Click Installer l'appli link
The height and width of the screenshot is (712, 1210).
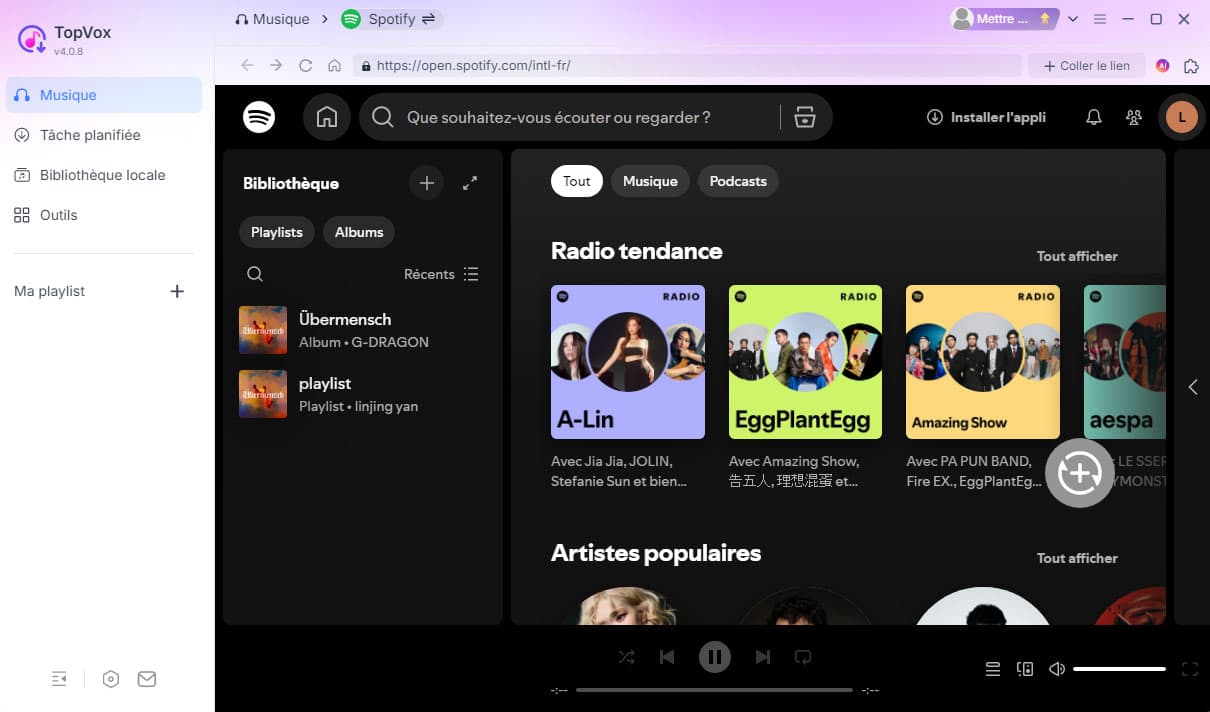point(986,117)
